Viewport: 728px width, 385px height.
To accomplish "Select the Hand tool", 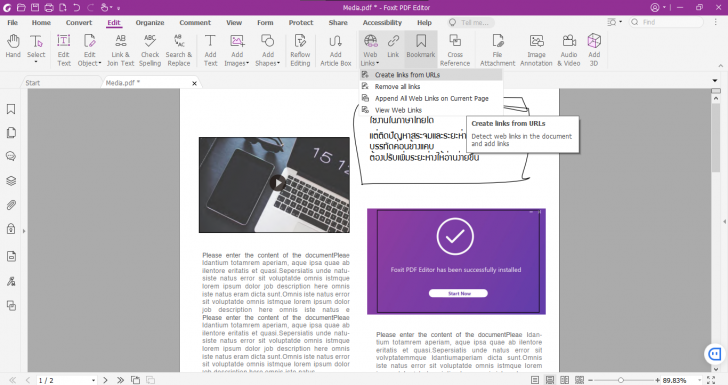I will [13, 46].
